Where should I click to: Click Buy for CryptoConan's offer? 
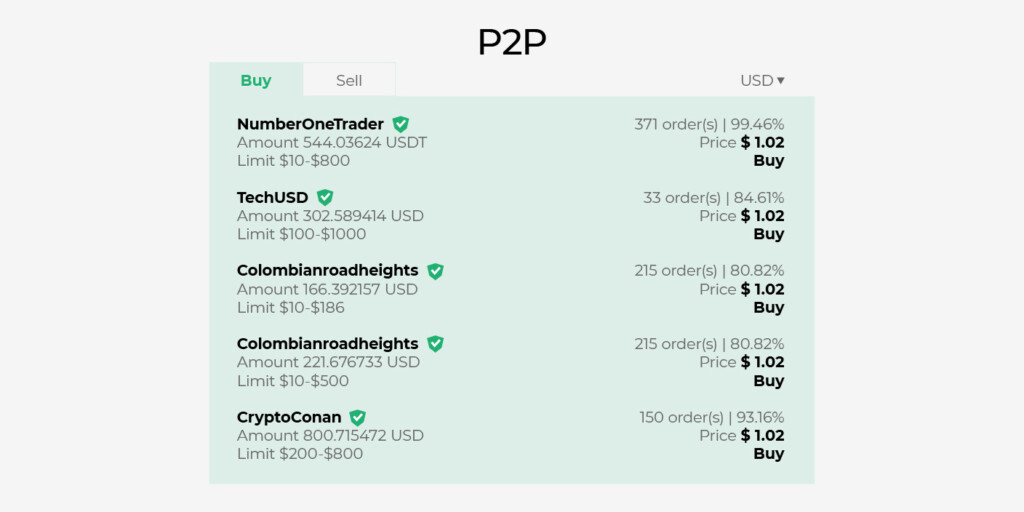[x=768, y=454]
